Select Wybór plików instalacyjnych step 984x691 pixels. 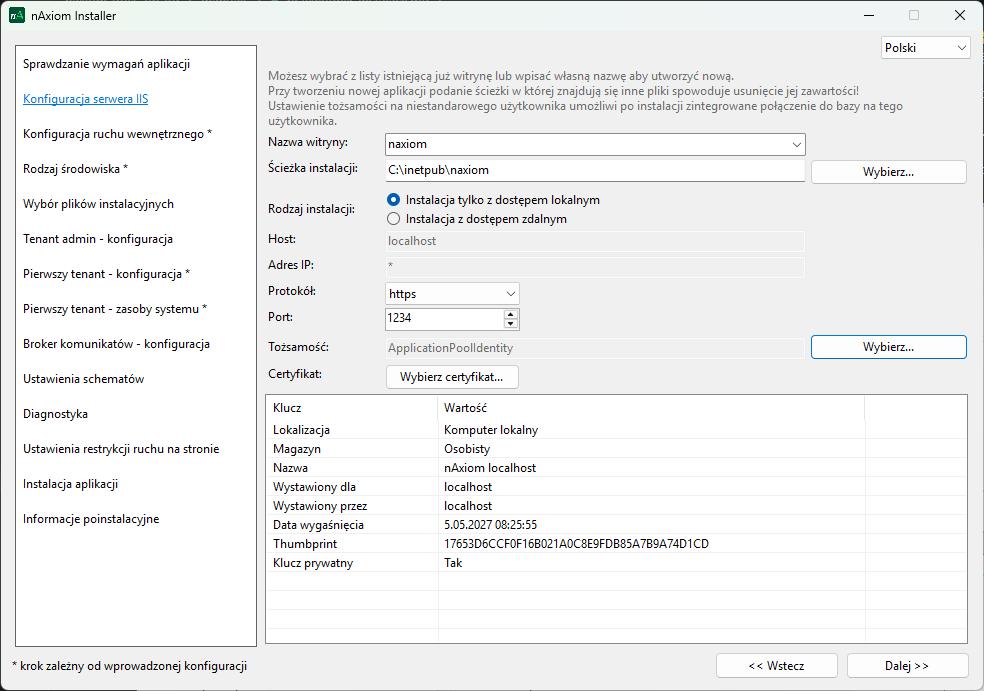click(x=99, y=204)
